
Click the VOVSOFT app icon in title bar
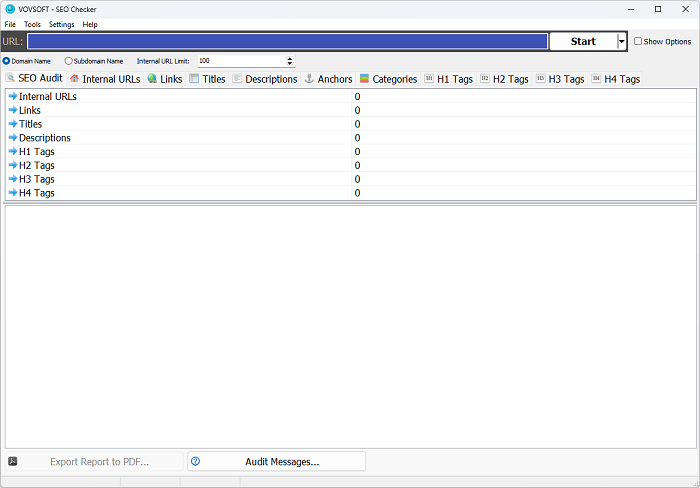pos(10,9)
